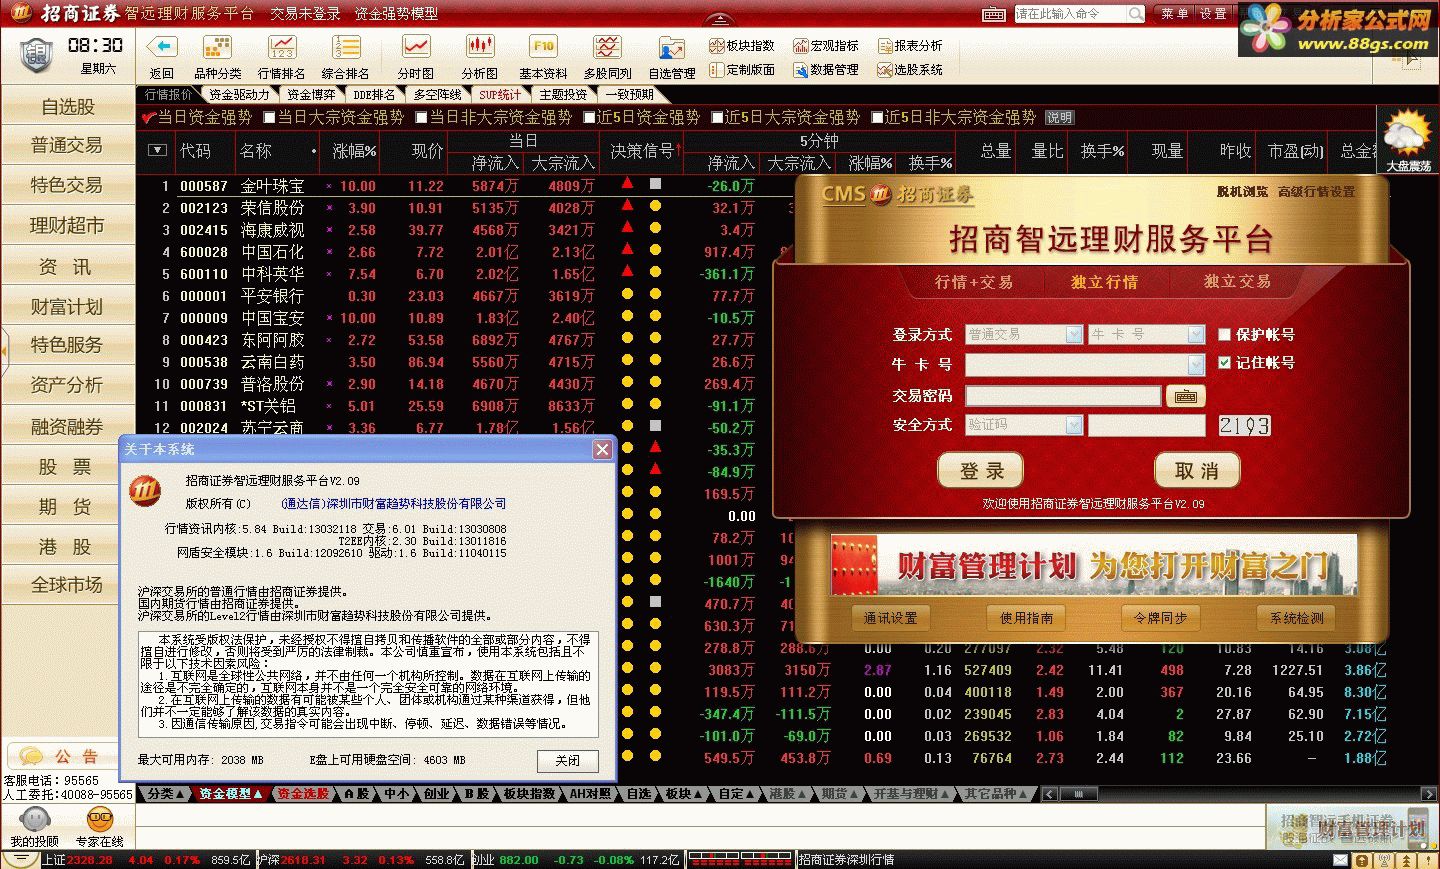Enable 近5日非大宗资金强势 checkbox
This screenshot has width=1440, height=869.
tap(877, 117)
